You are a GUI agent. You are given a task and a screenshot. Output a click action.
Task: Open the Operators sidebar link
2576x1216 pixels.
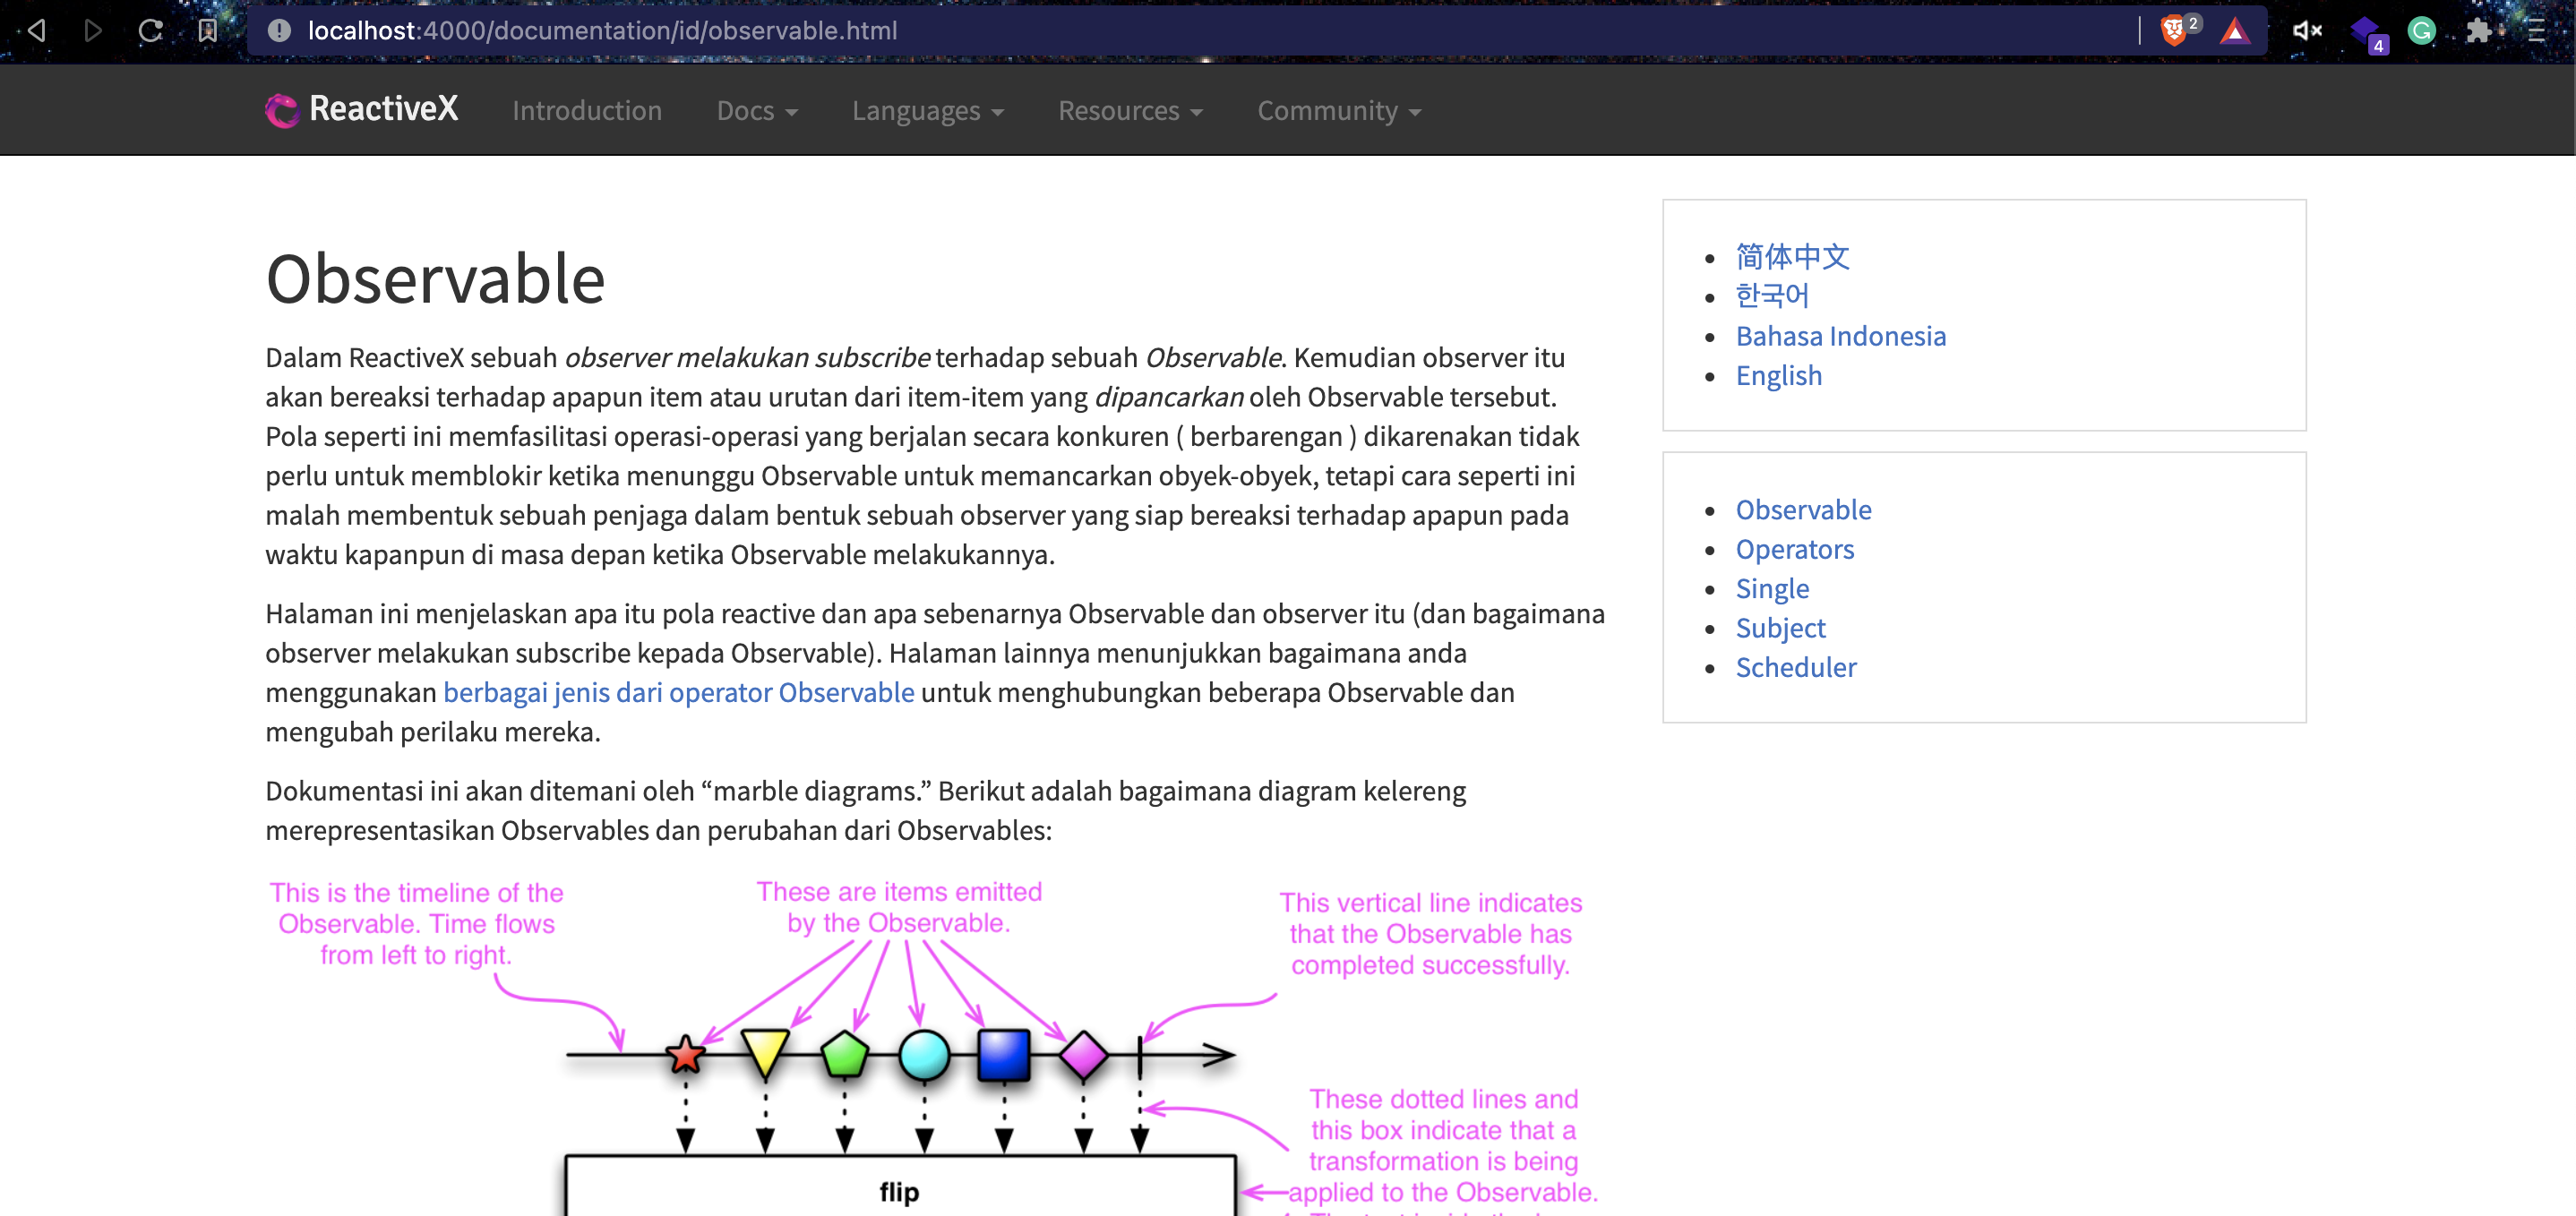tap(1794, 549)
